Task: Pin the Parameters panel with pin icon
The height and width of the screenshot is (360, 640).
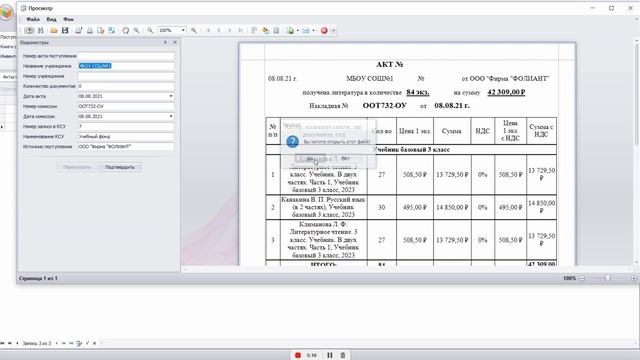Action: [165, 42]
